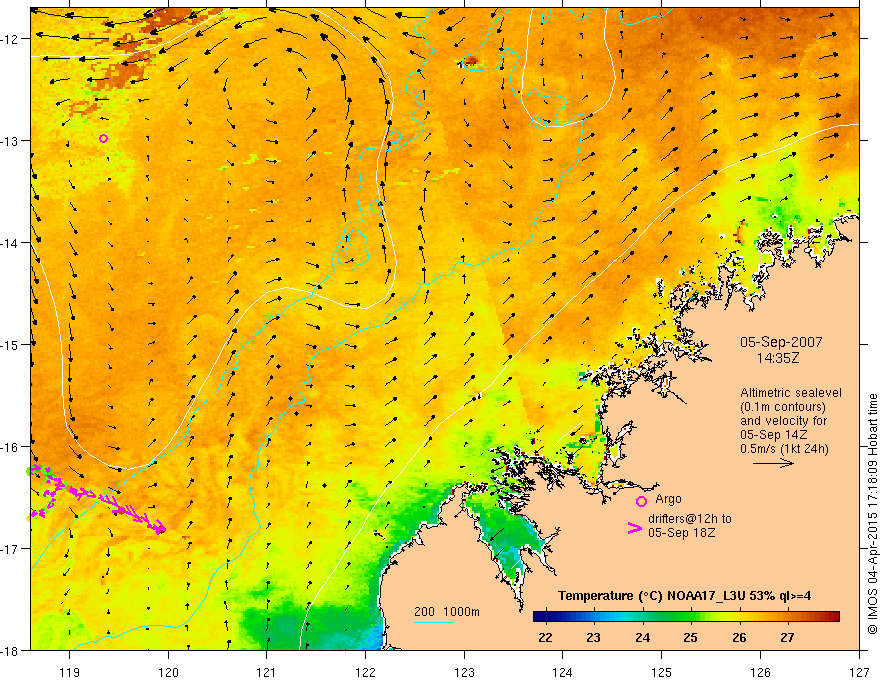Click 'and velocity for' text line
Viewport: 880px width, 680px height.
click(783, 421)
